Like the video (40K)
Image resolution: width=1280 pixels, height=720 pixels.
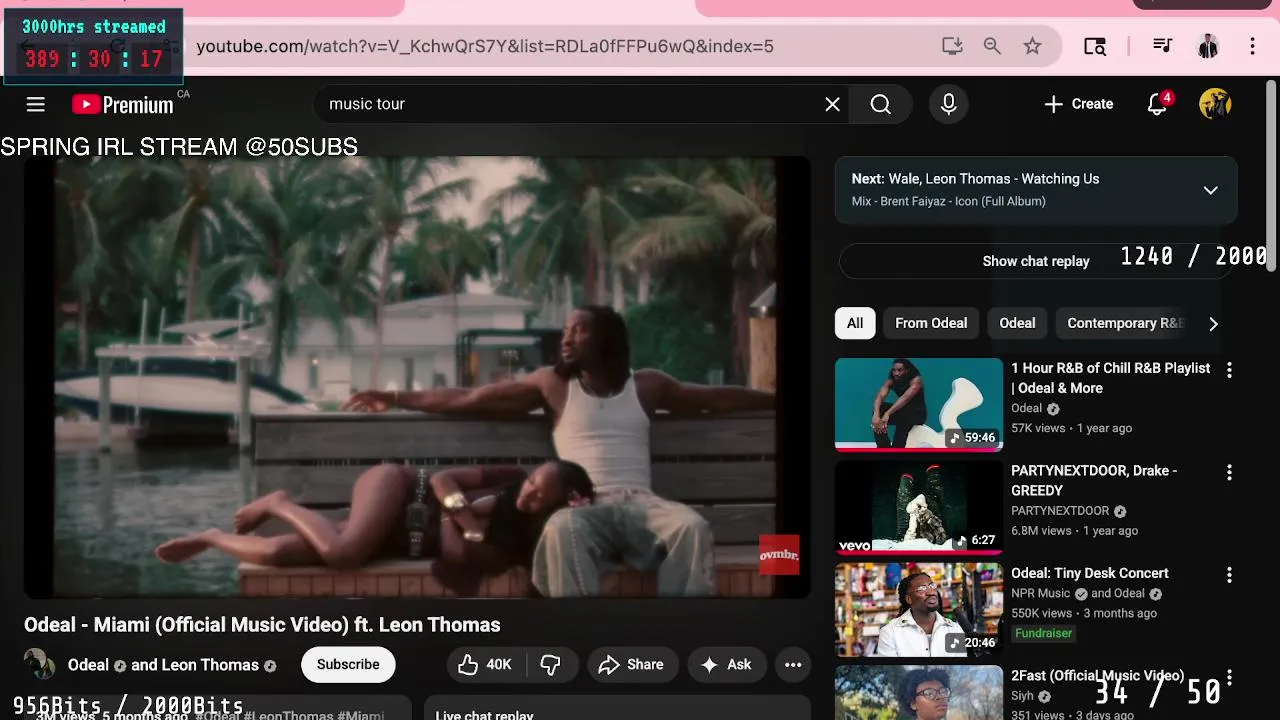point(485,664)
